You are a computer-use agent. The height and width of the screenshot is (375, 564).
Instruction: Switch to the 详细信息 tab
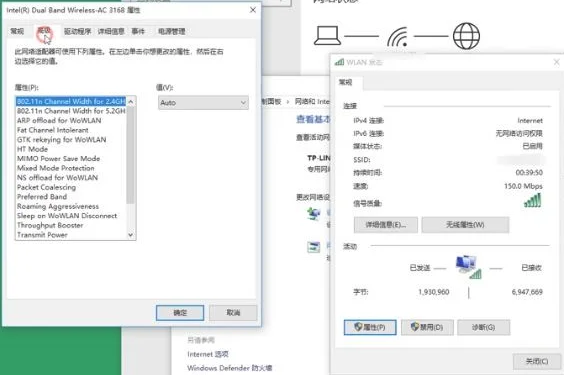(111, 32)
